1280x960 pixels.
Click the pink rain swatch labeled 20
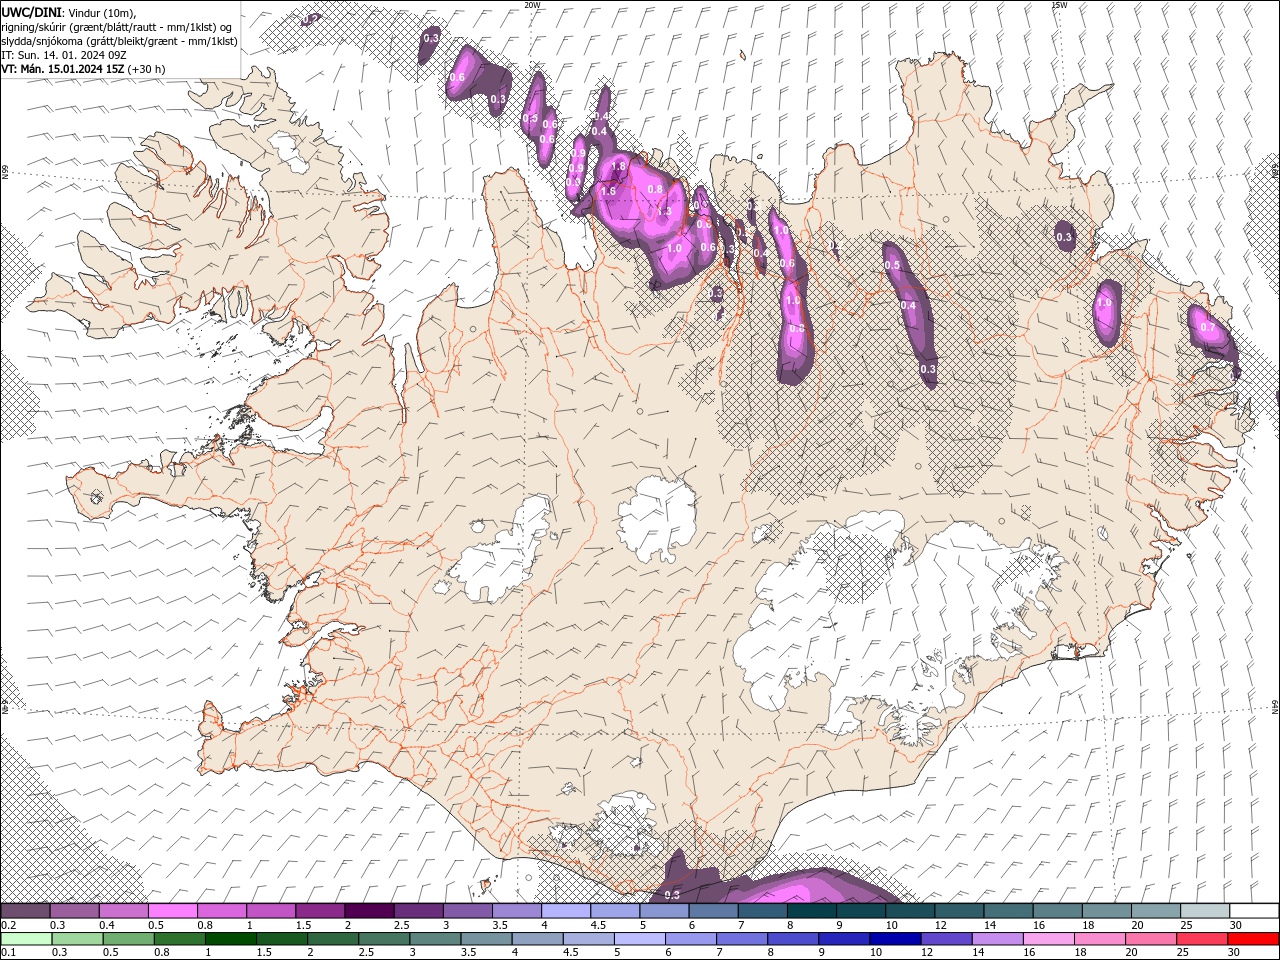(x=1150, y=939)
